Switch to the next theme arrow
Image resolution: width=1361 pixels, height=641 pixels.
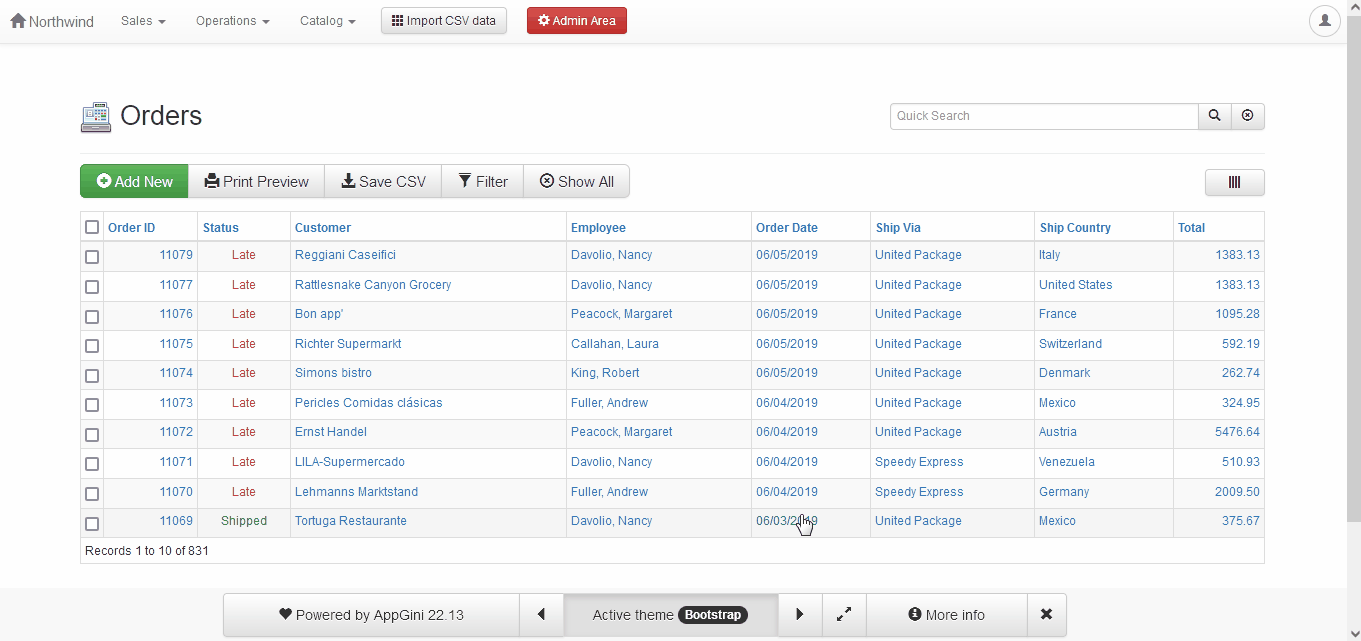point(799,615)
